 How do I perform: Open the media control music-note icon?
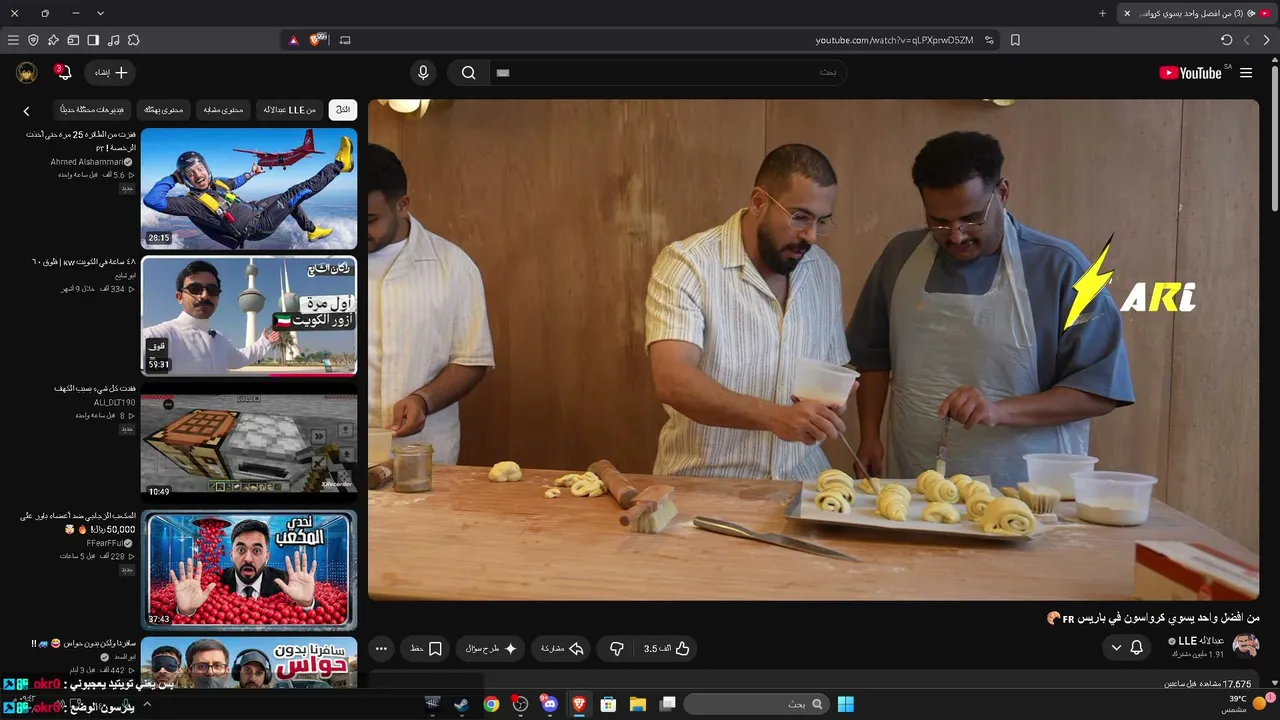(113, 40)
